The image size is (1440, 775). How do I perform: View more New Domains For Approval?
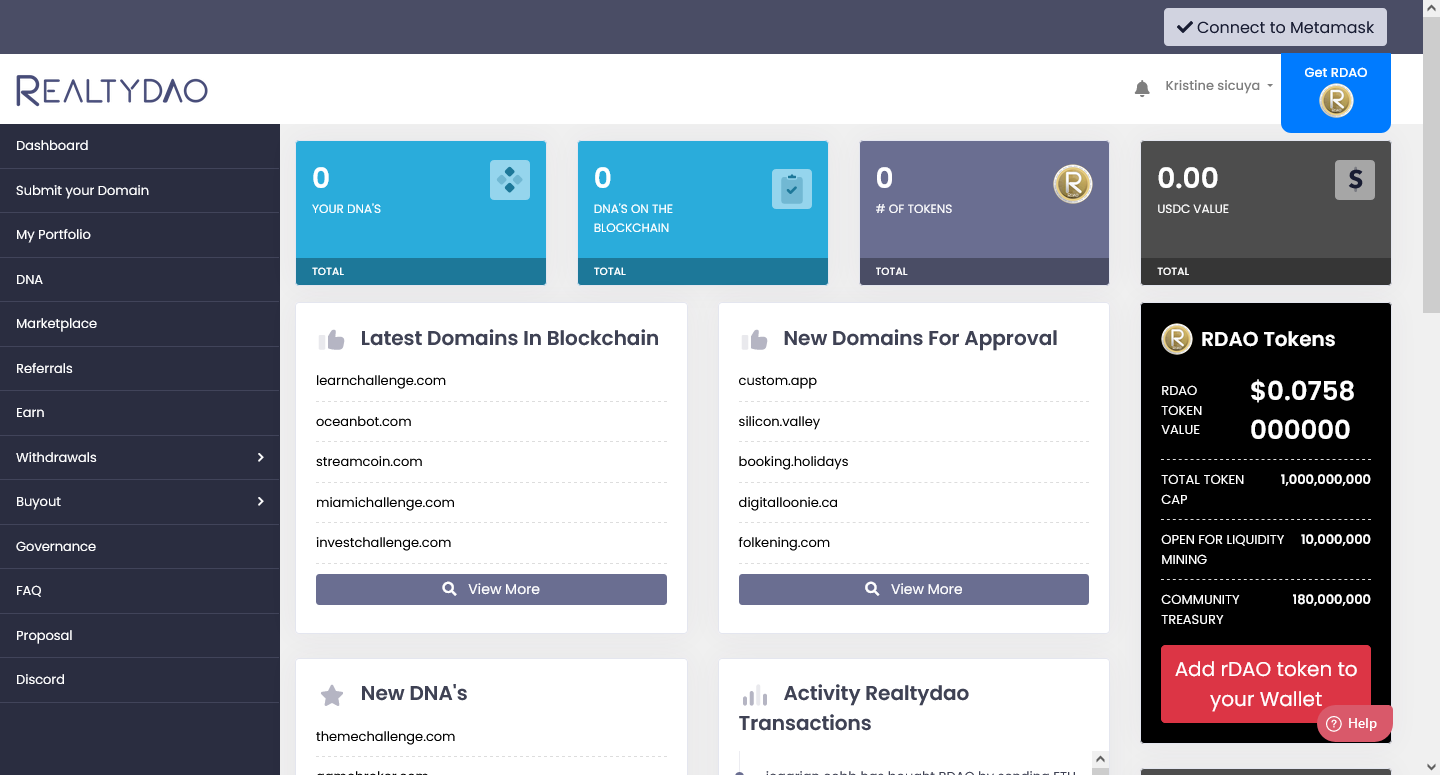914,589
